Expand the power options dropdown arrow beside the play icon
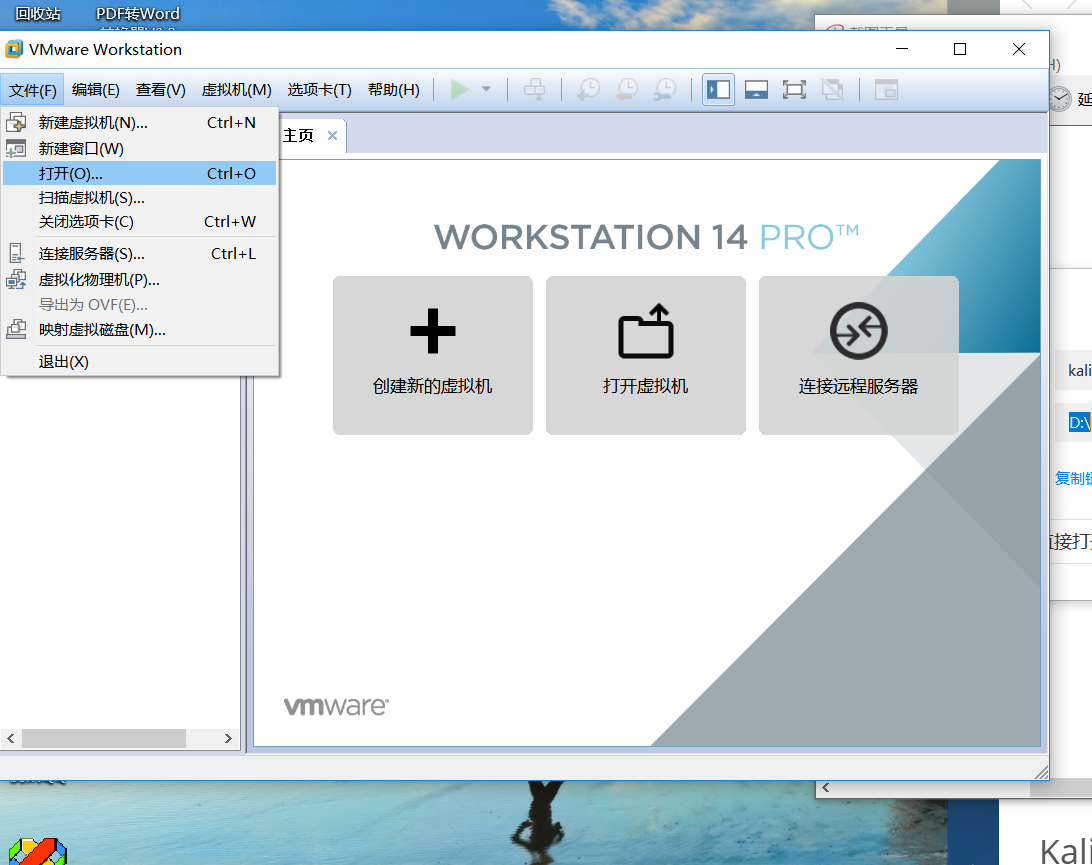Image resolution: width=1092 pixels, height=865 pixels. coord(486,89)
